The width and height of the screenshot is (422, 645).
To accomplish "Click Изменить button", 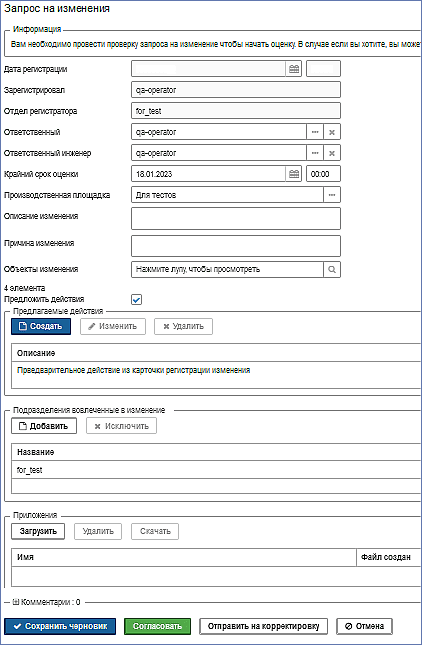I will [x=113, y=326].
